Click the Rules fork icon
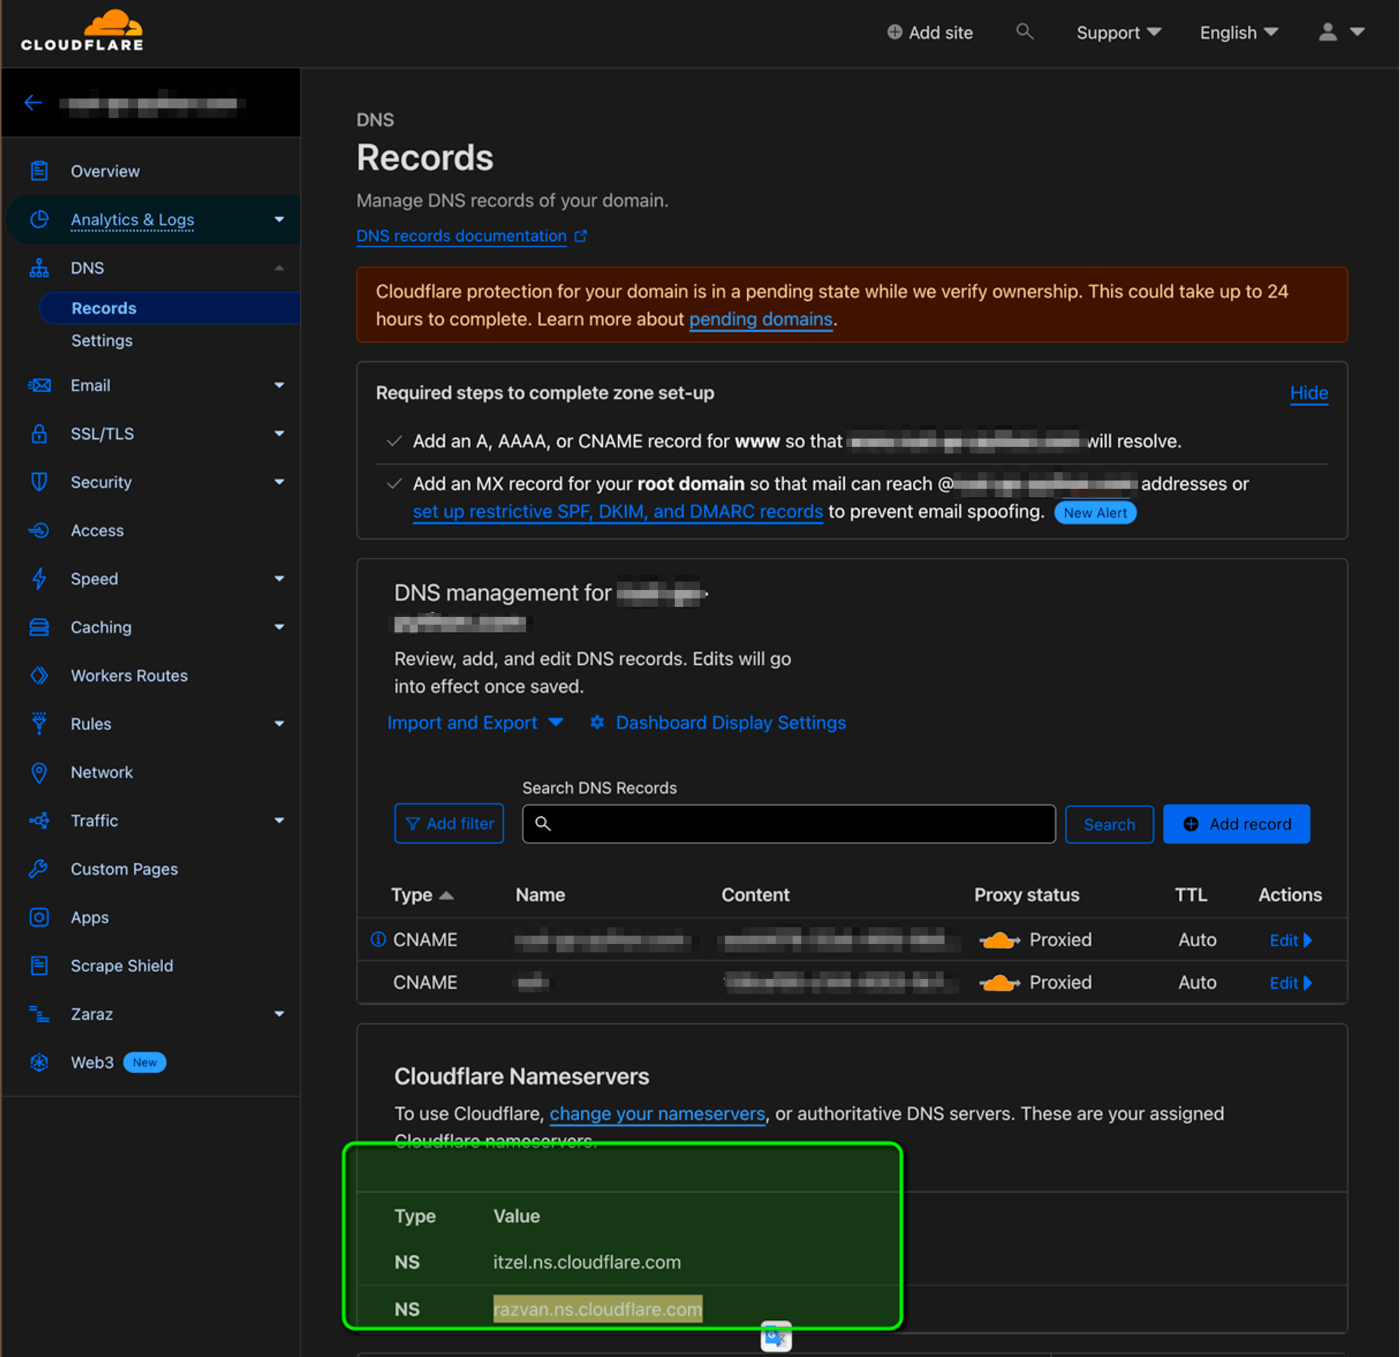The image size is (1400, 1357). pyautogui.click(x=39, y=723)
